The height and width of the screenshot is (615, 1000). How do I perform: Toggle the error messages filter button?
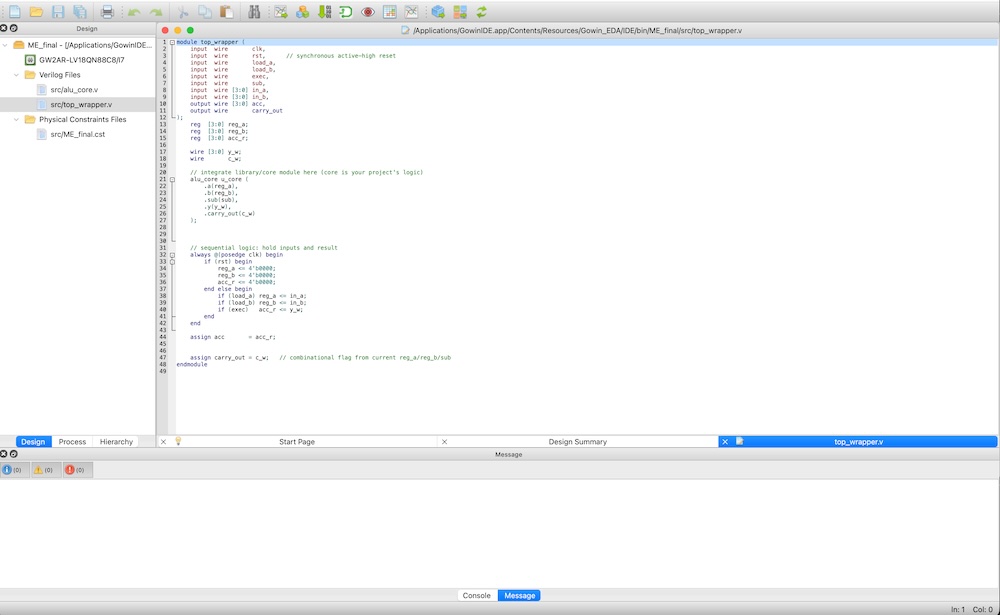(76, 469)
